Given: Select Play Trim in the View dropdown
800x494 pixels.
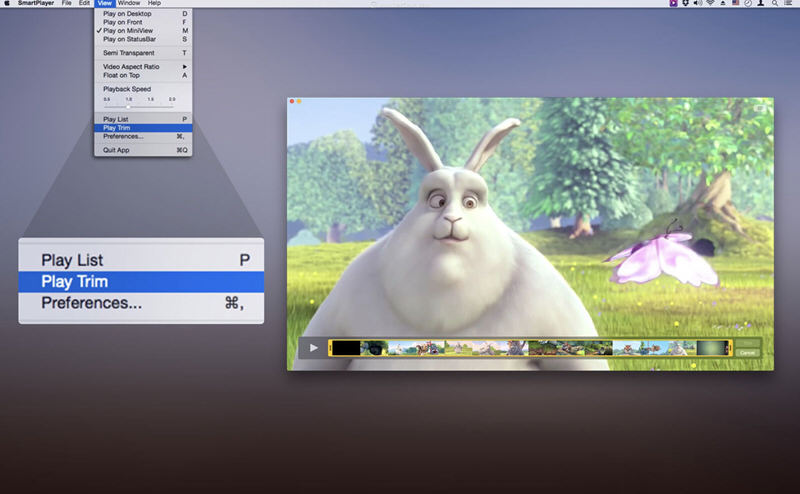Looking at the screenshot, I should pos(143,128).
